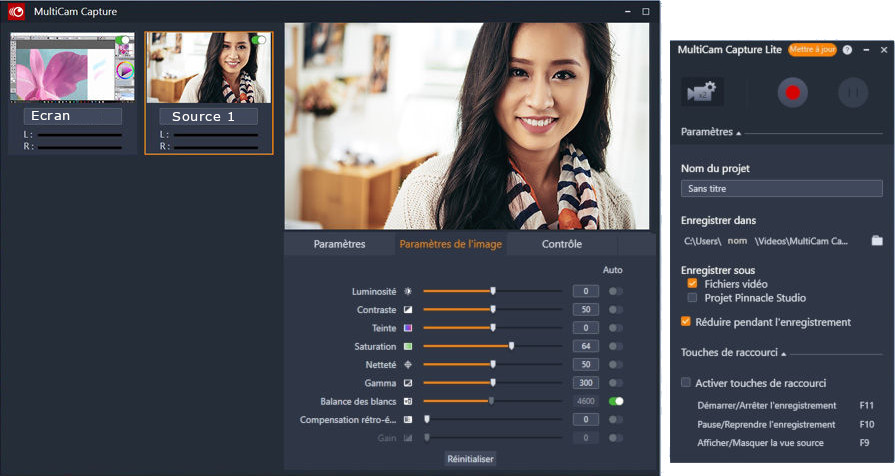Click the Gain icon
895x476 pixels.
coord(408,438)
